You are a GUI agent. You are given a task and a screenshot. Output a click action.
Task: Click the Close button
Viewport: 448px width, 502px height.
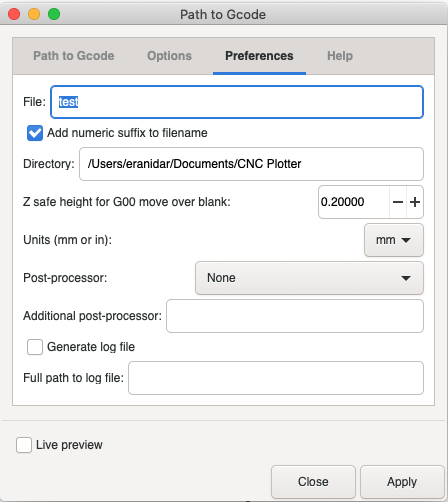[x=313, y=482]
